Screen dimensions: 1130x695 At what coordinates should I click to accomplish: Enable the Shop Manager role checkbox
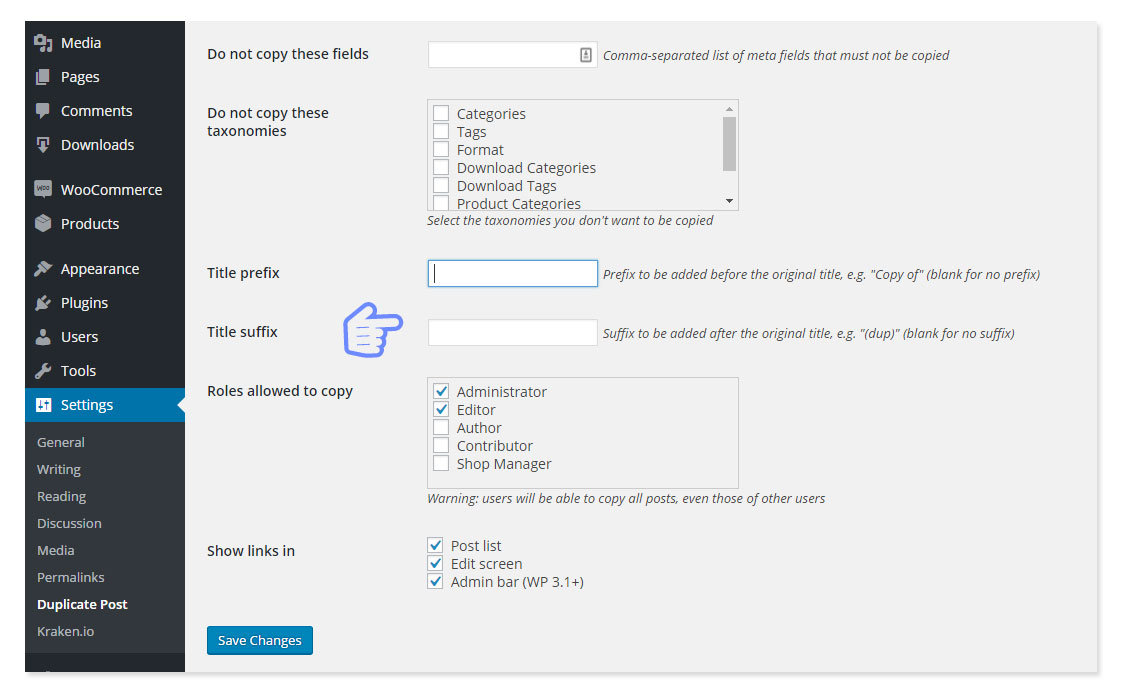click(x=441, y=464)
